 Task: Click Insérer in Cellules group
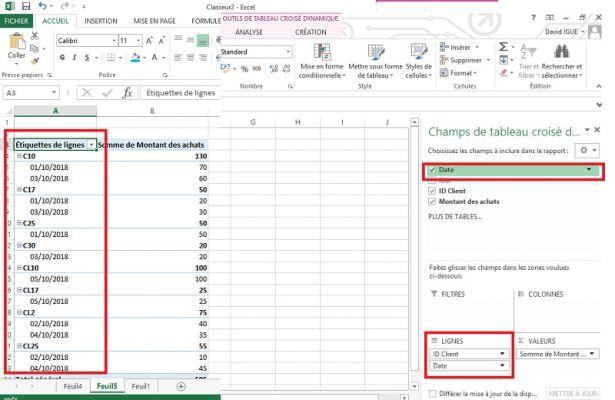[x=460, y=47]
